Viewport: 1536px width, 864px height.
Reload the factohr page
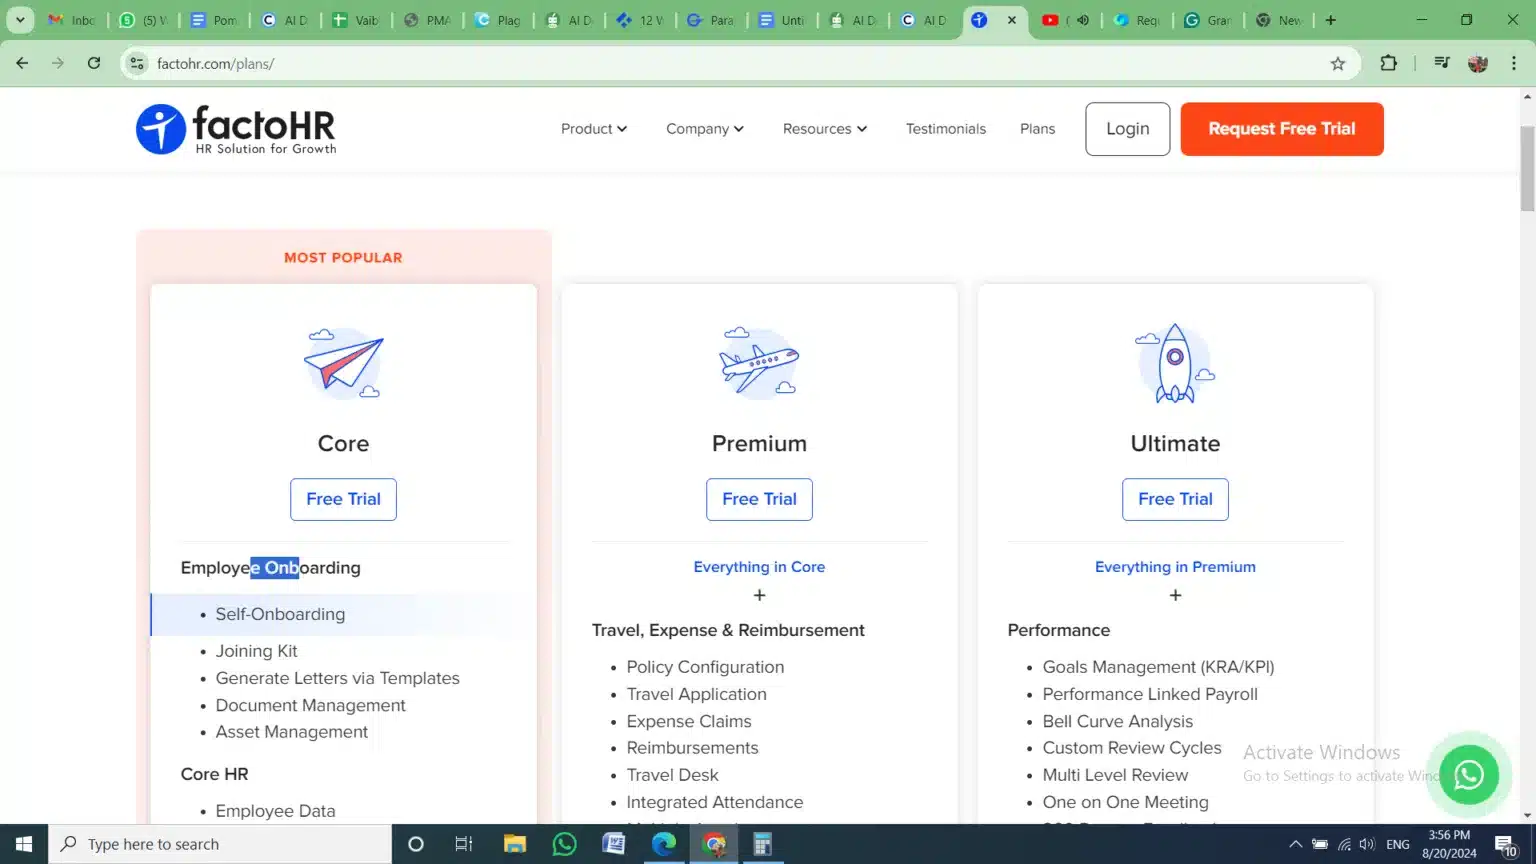pos(94,63)
